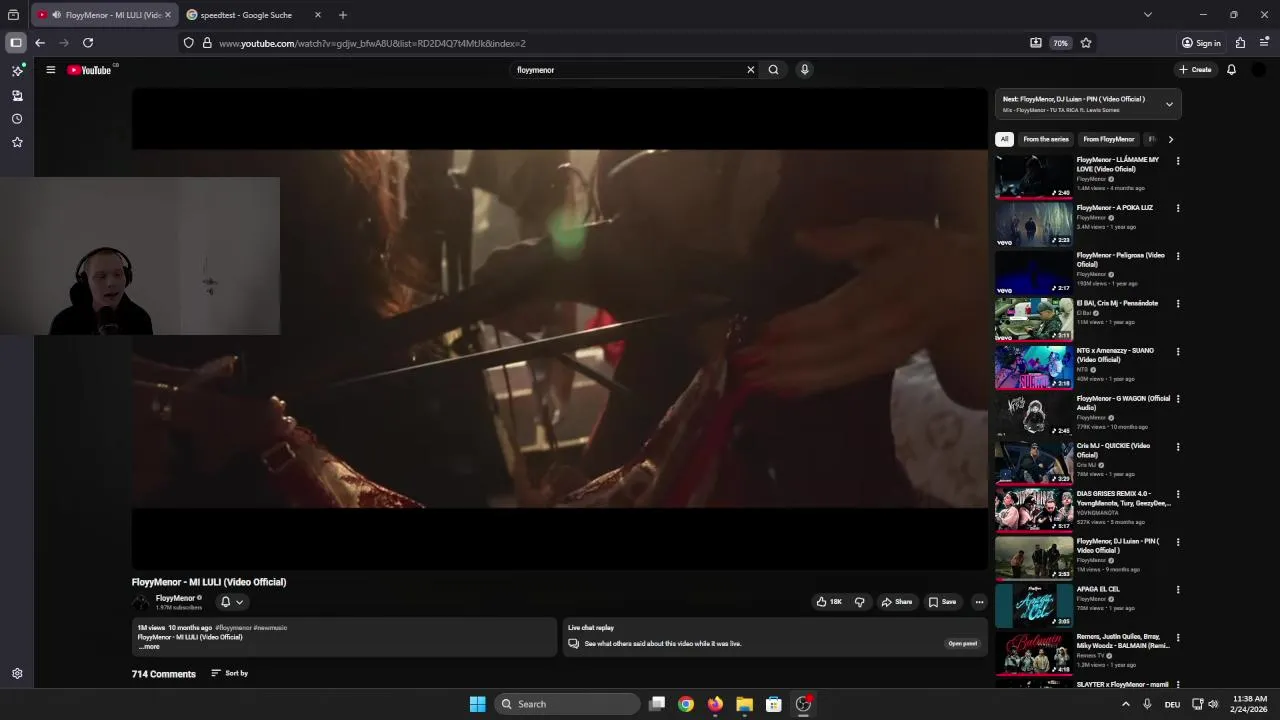Screen dimensions: 1280x720
Task: Reset the 70% zoom level badge
Action: tap(1061, 43)
